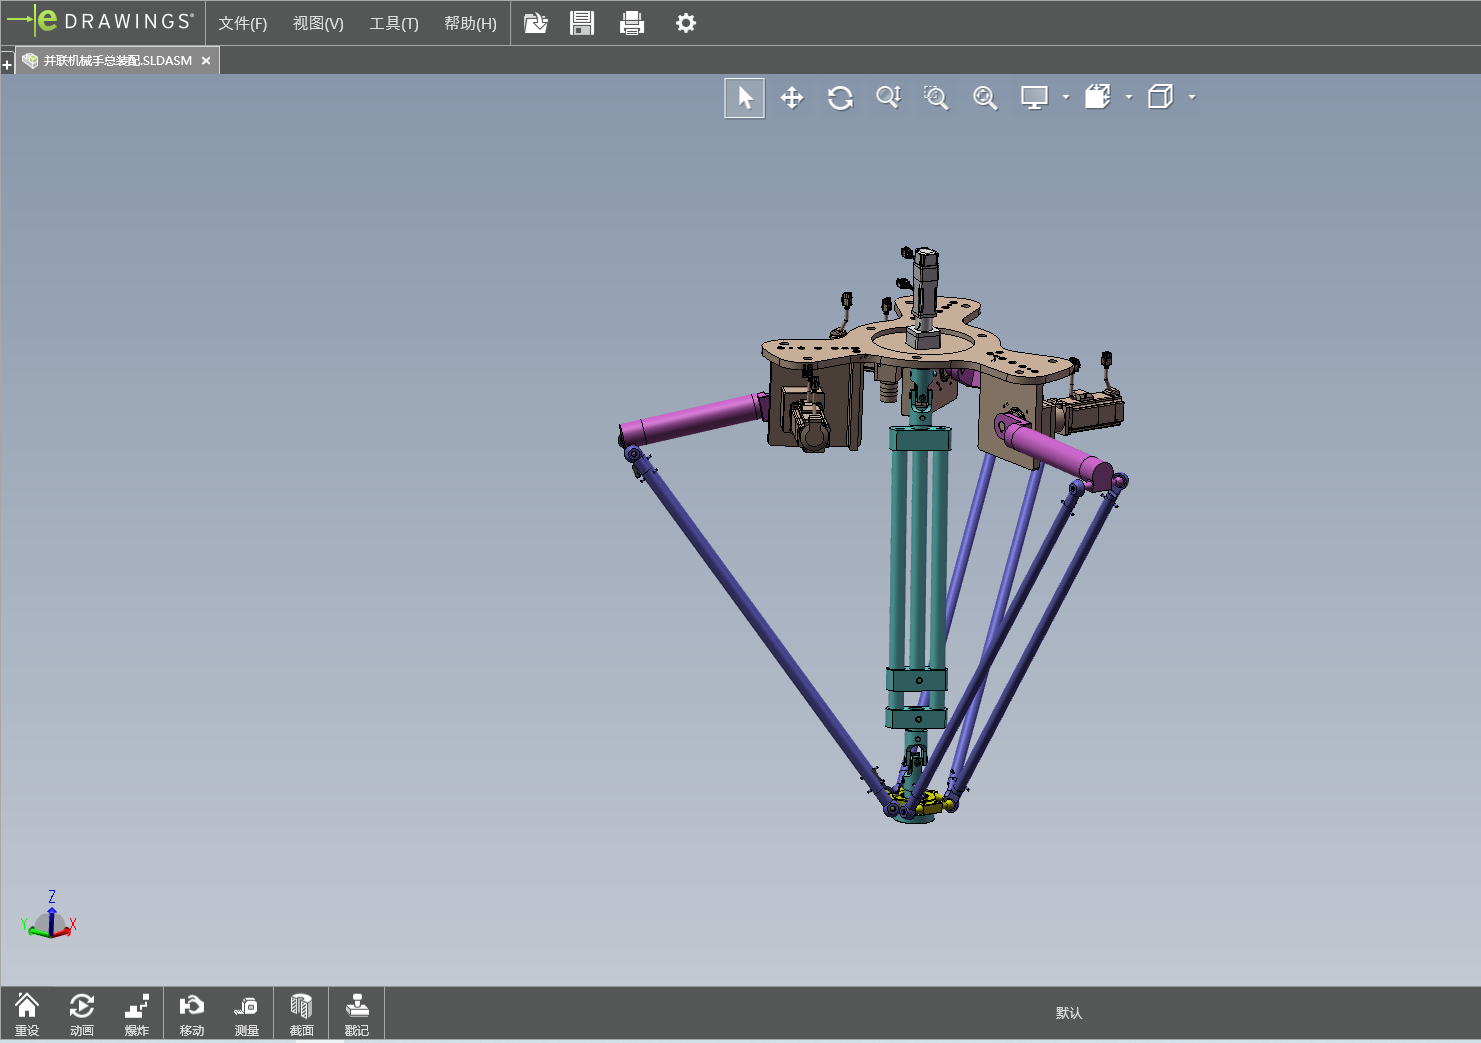The height and width of the screenshot is (1043, 1481).
Task: Click the Open file folder icon
Action: click(536, 23)
